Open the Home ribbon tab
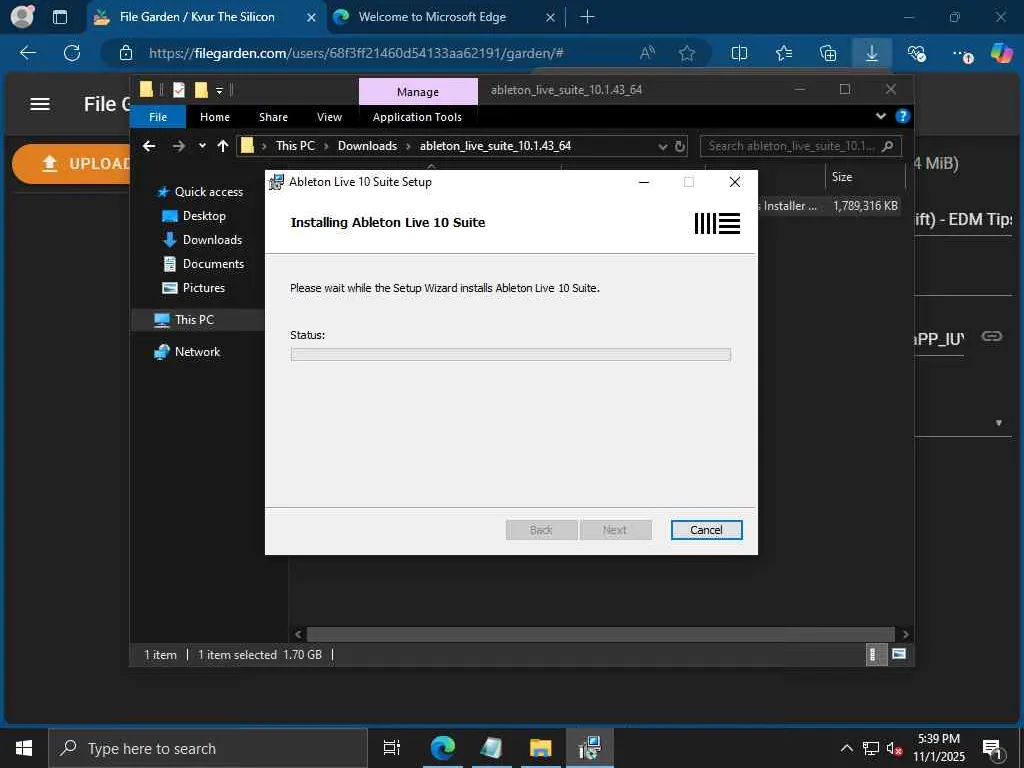This screenshot has width=1024, height=768. [215, 117]
